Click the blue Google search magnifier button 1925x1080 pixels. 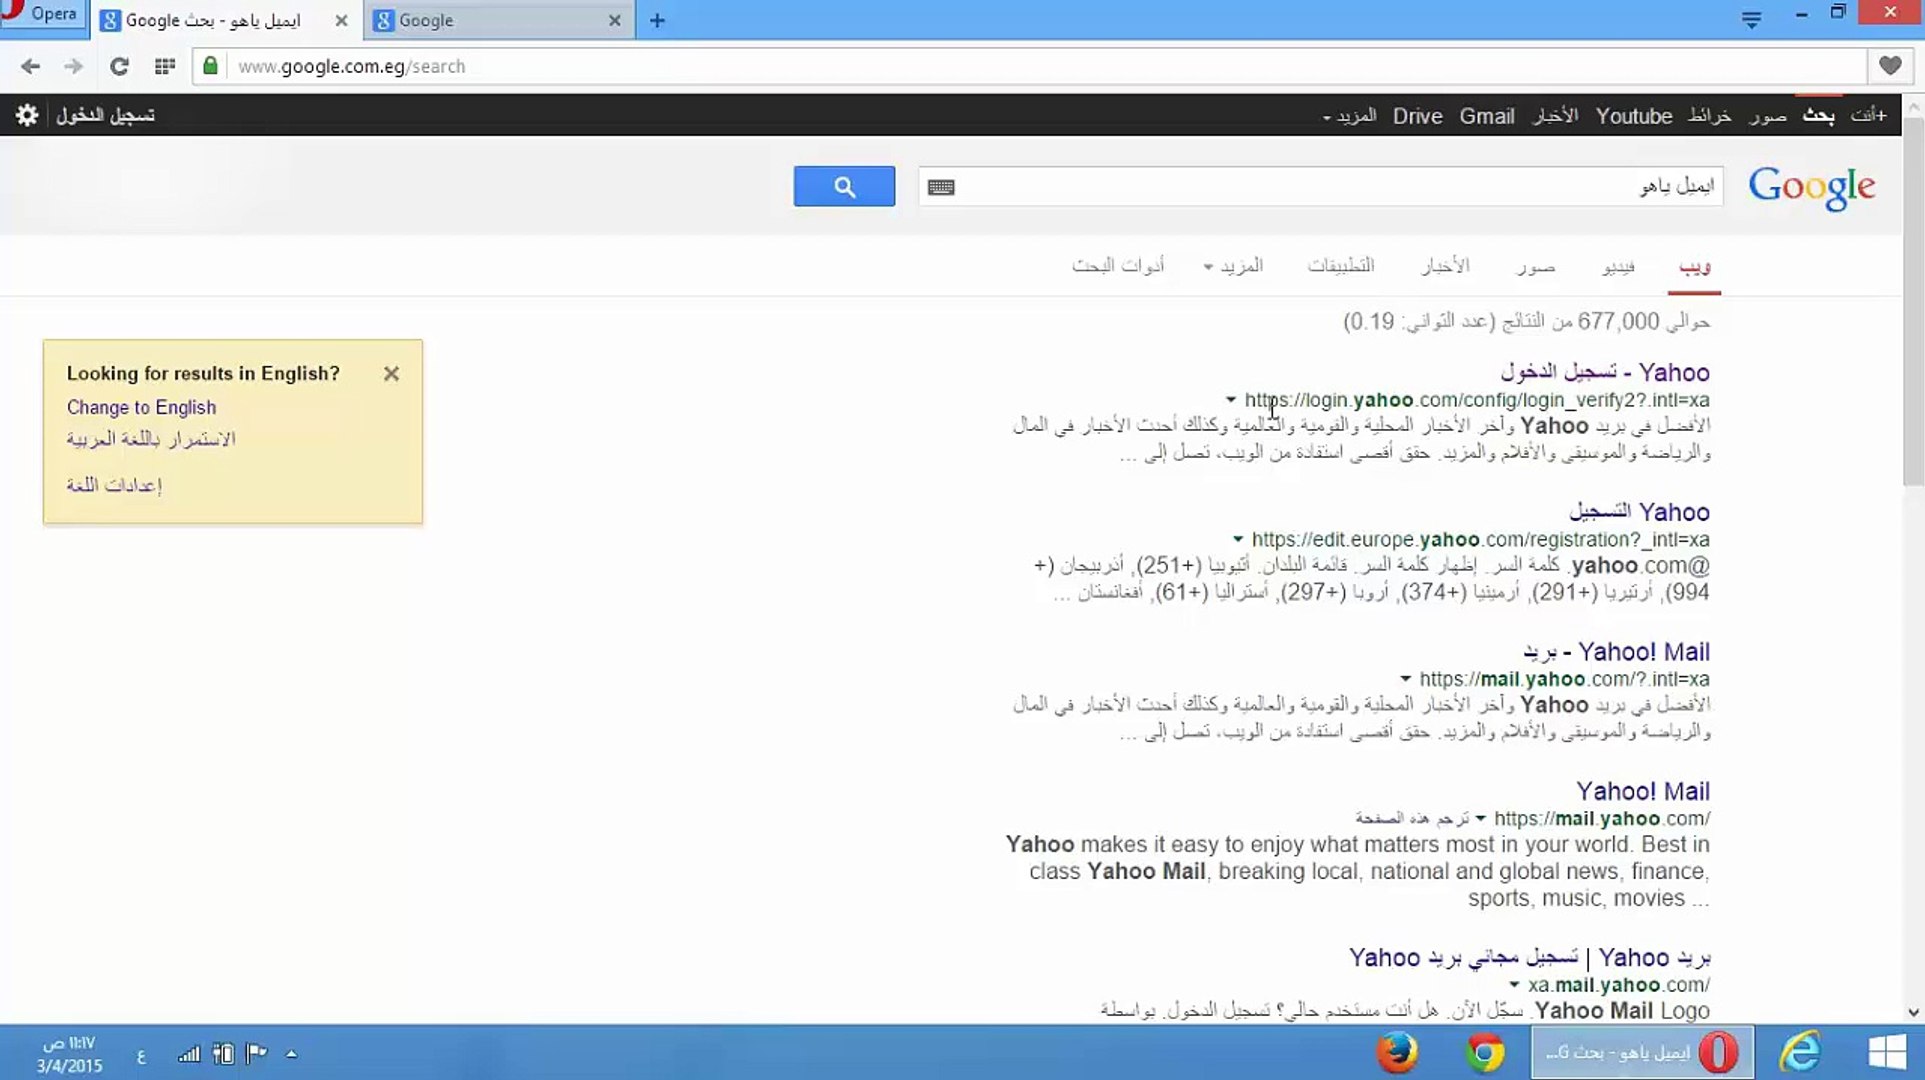point(844,187)
